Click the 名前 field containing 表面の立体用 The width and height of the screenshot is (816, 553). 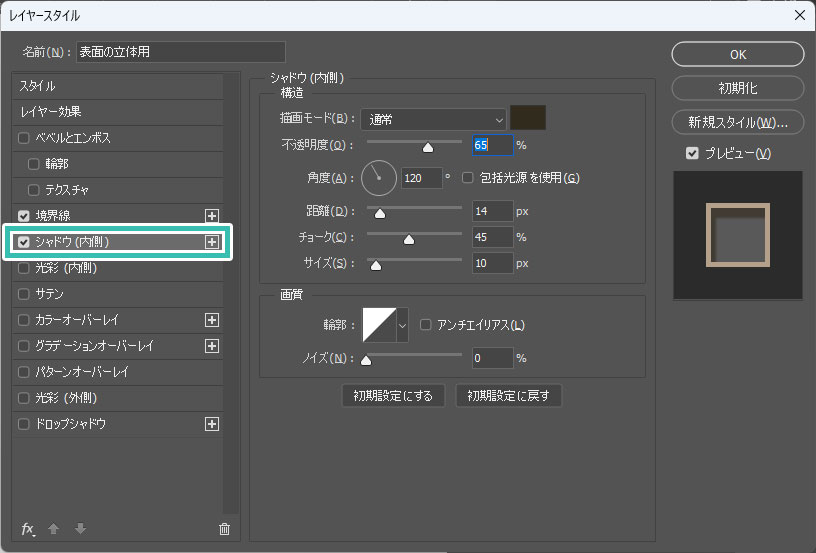(181, 52)
